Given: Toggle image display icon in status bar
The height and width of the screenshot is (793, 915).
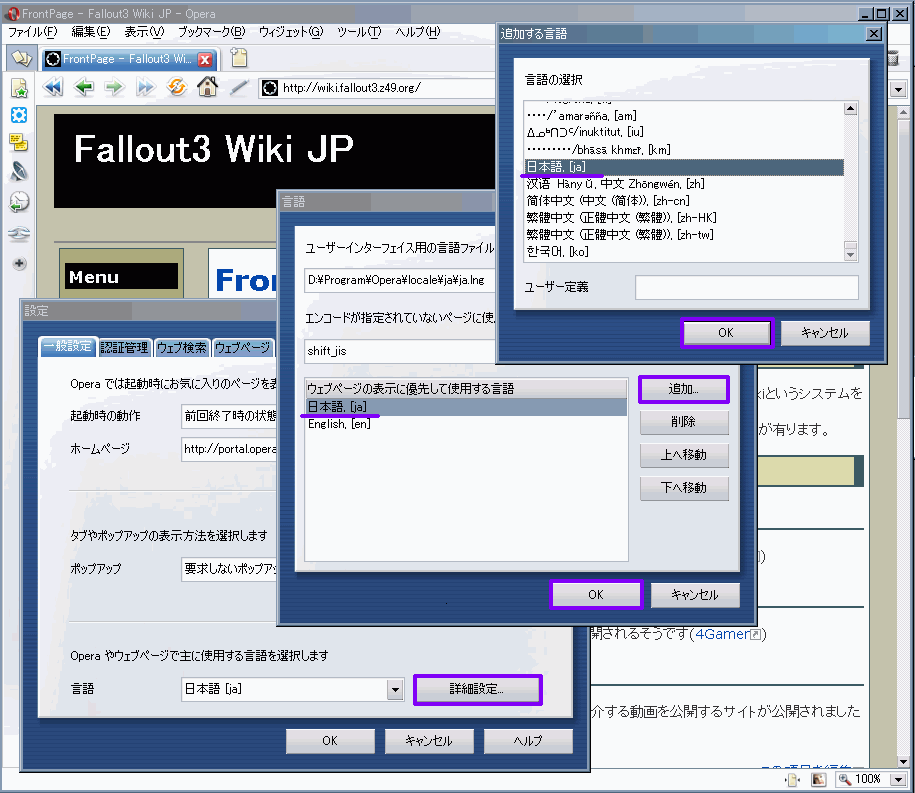Looking at the screenshot, I should (818, 779).
